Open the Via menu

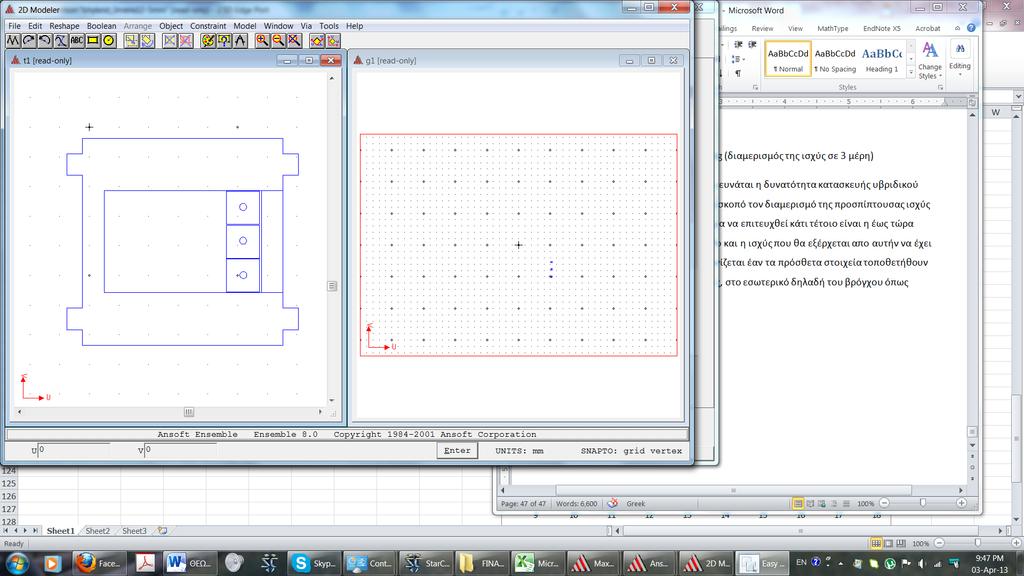tap(306, 26)
